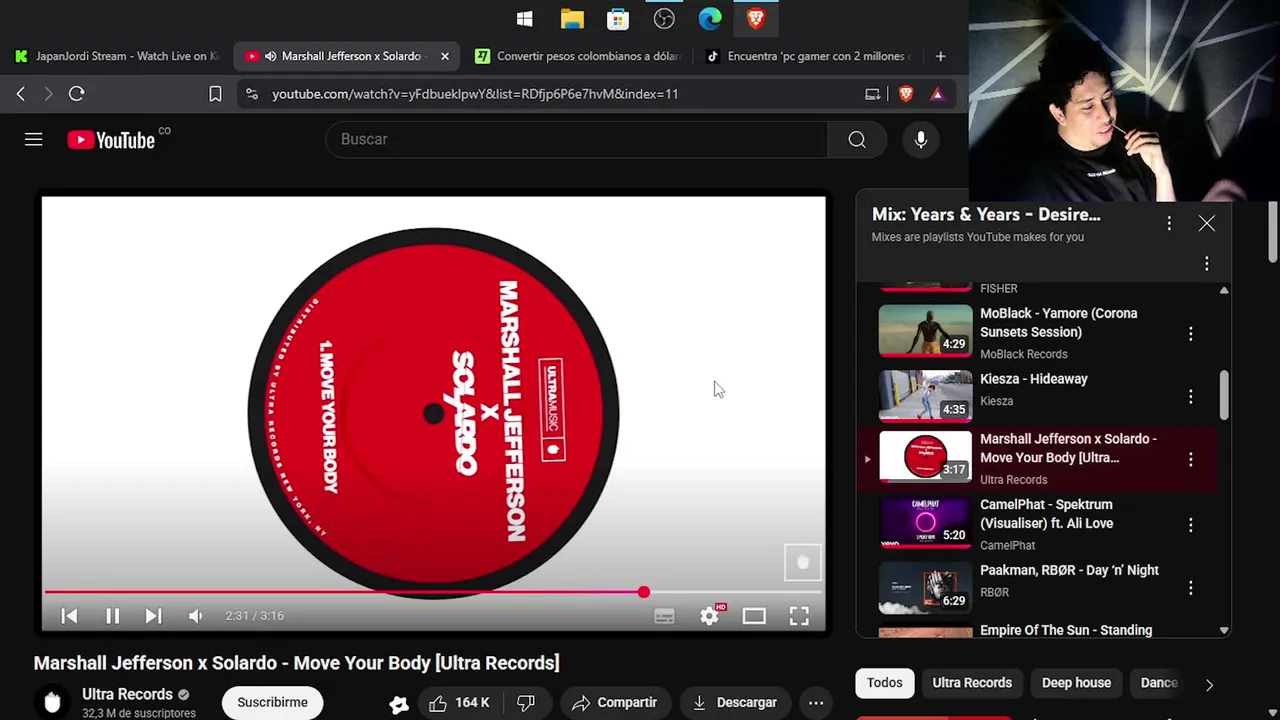Enter fullscreen mode

799,616
